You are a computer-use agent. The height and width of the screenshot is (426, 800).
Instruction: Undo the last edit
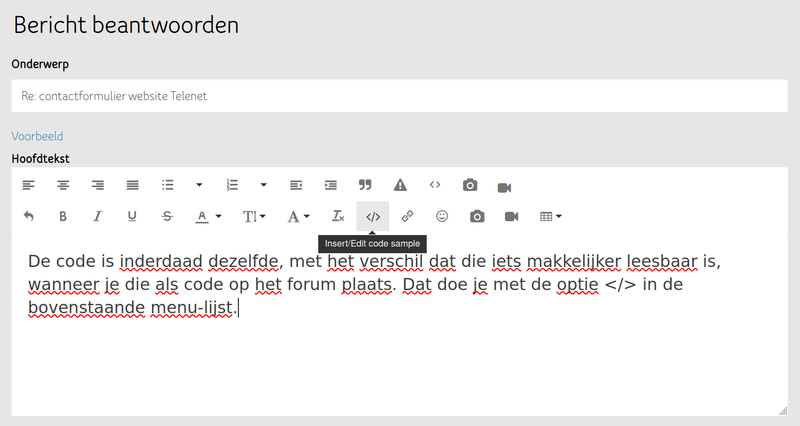(29, 216)
